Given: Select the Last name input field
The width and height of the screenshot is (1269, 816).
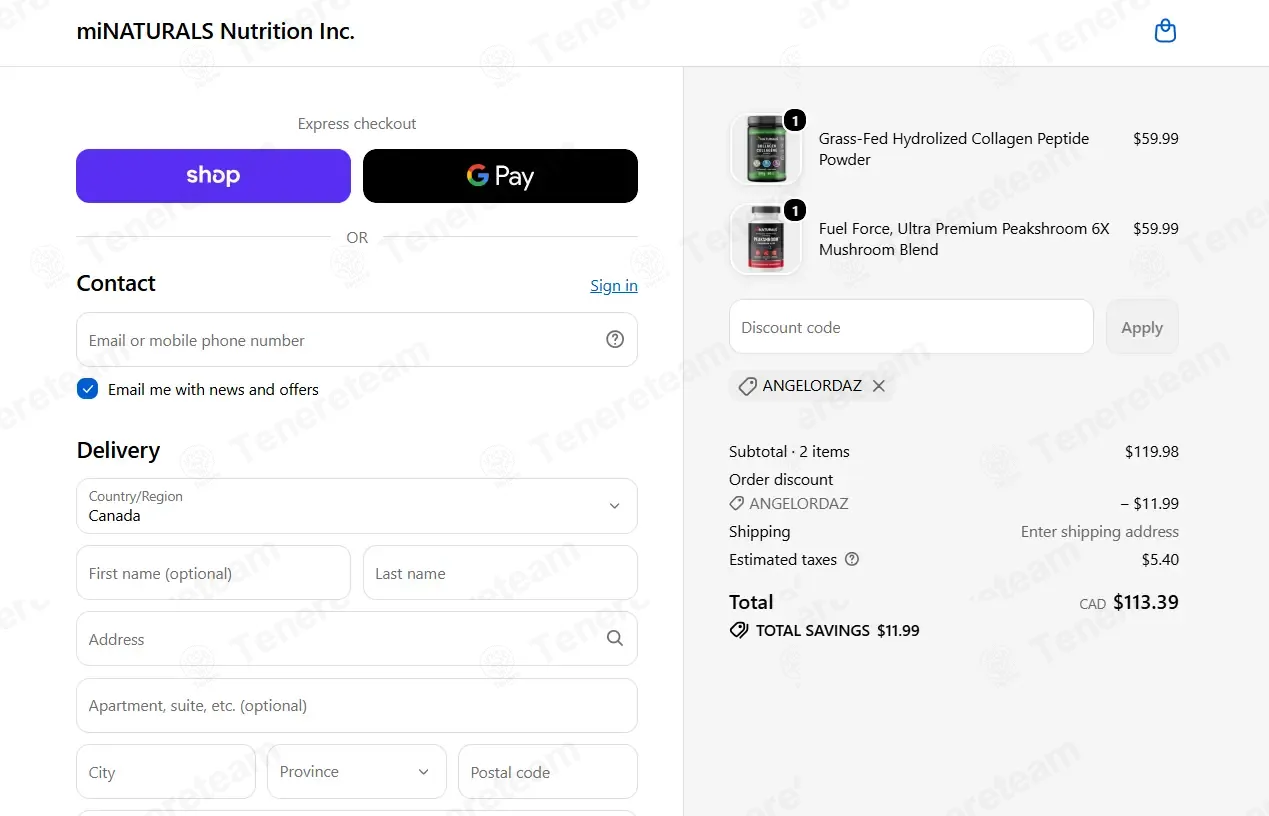Looking at the screenshot, I should [x=500, y=573].
